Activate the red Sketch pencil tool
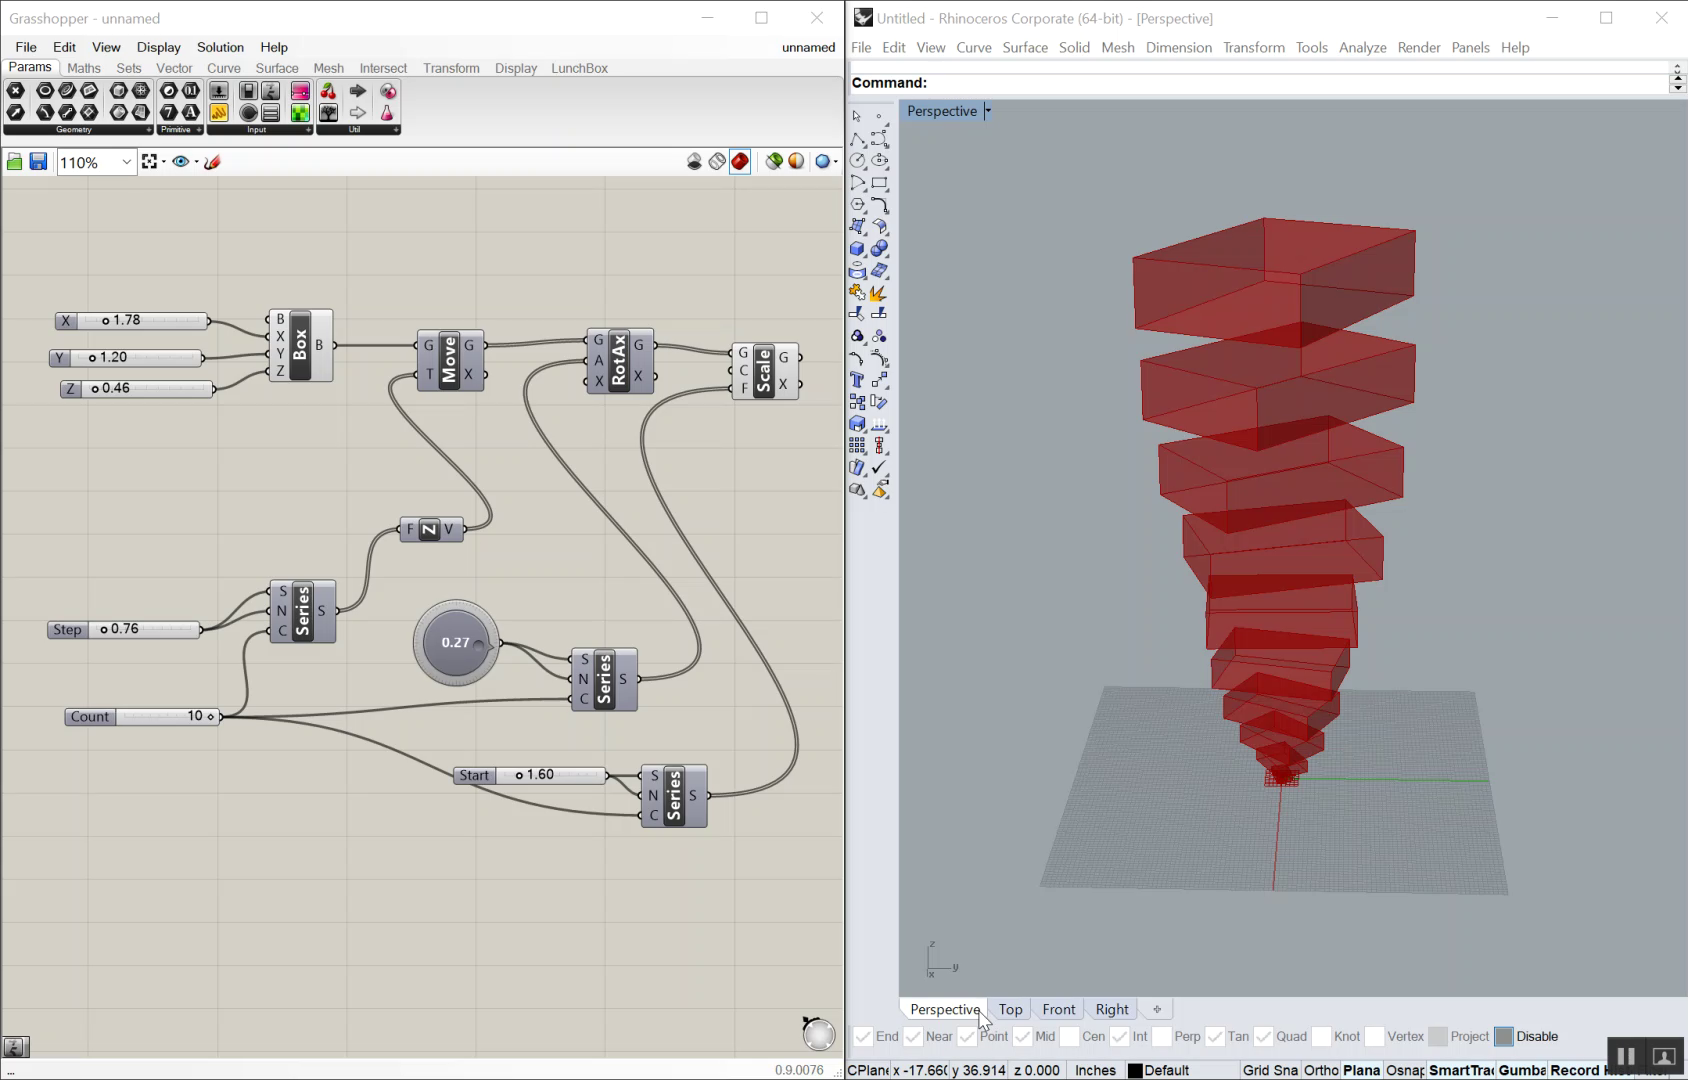The width and height of the screenshot is (1688, 1080). point(212,161)
